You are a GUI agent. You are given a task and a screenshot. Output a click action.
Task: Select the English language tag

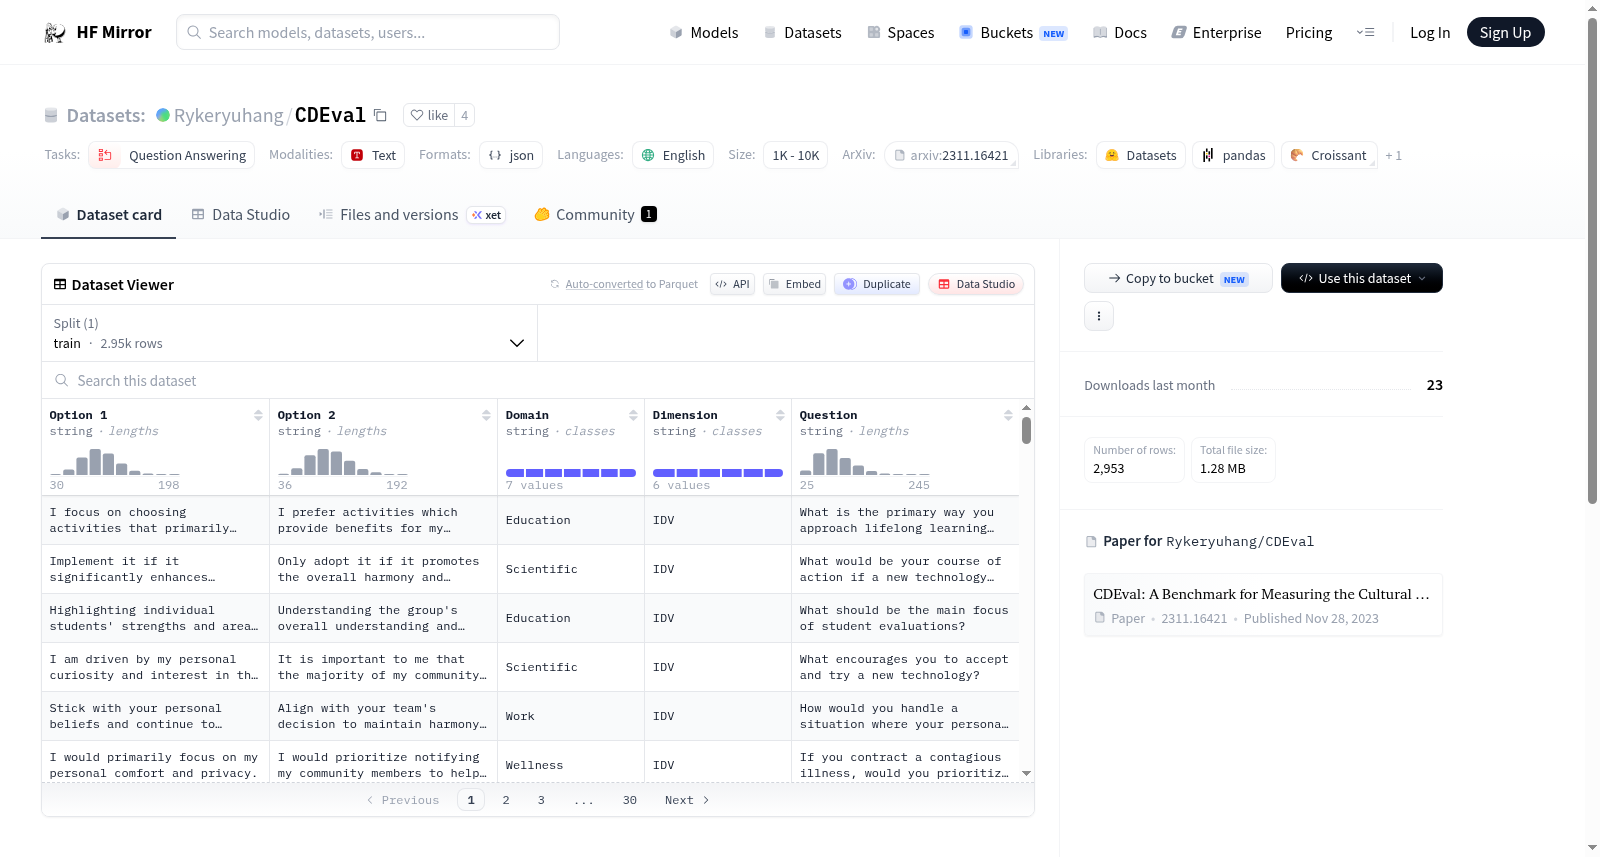click(673, 155)
